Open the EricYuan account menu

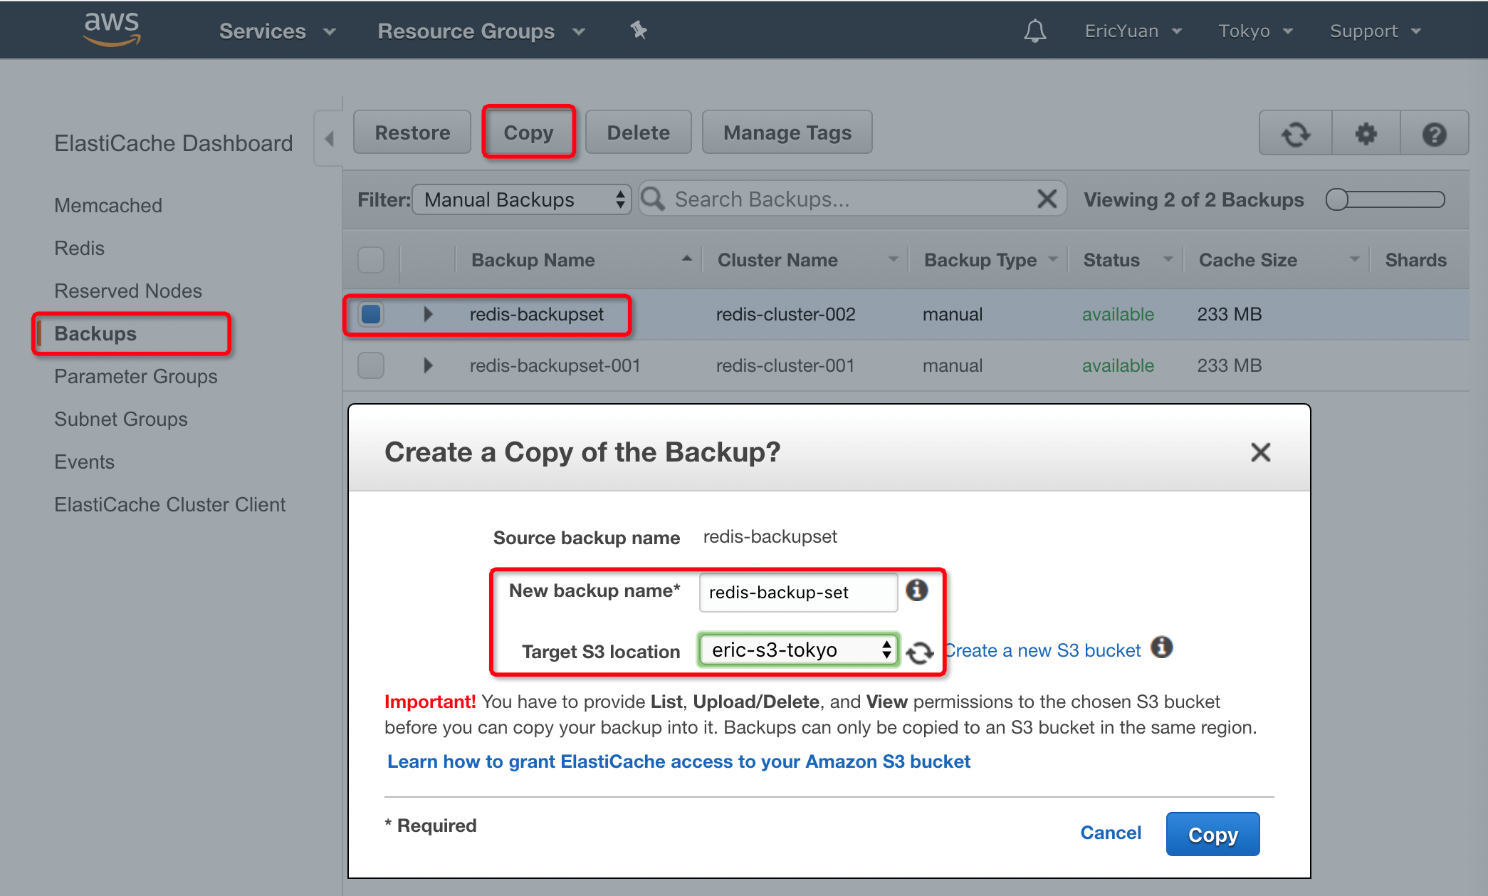pyautogui.click(x=1133, y=31)
